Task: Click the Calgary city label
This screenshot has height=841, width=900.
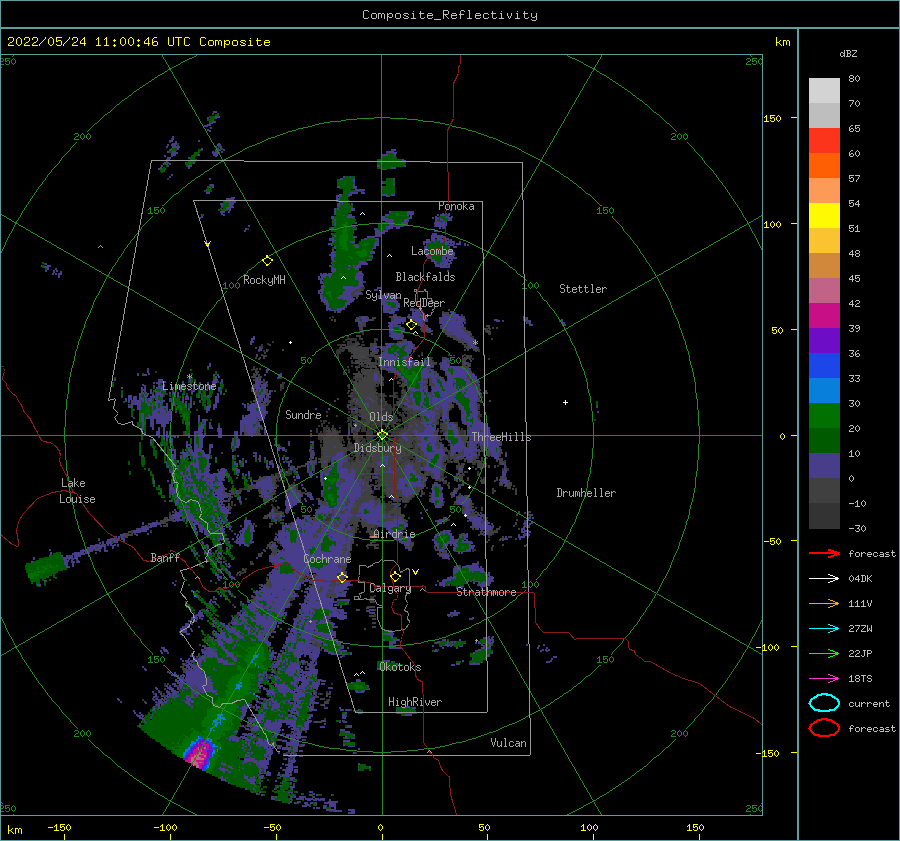Action: pos(390,588)
